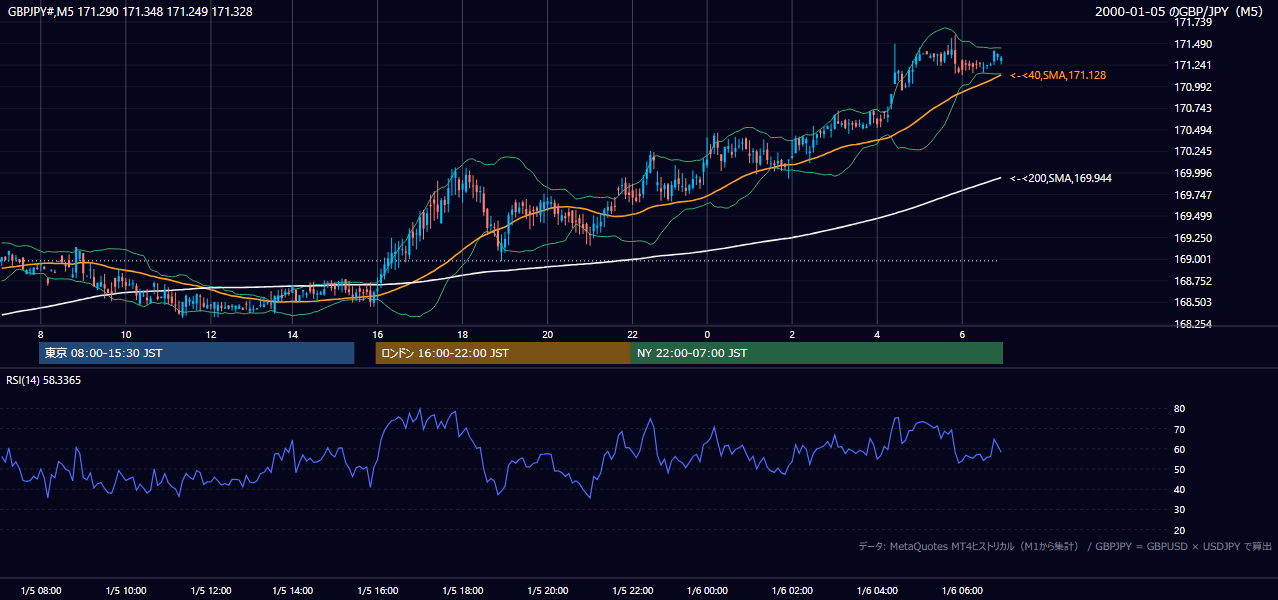1278x600 pixels.
Task: Click RSI axis level 80
Action: pyautogui.click(x=1179, y=409)
